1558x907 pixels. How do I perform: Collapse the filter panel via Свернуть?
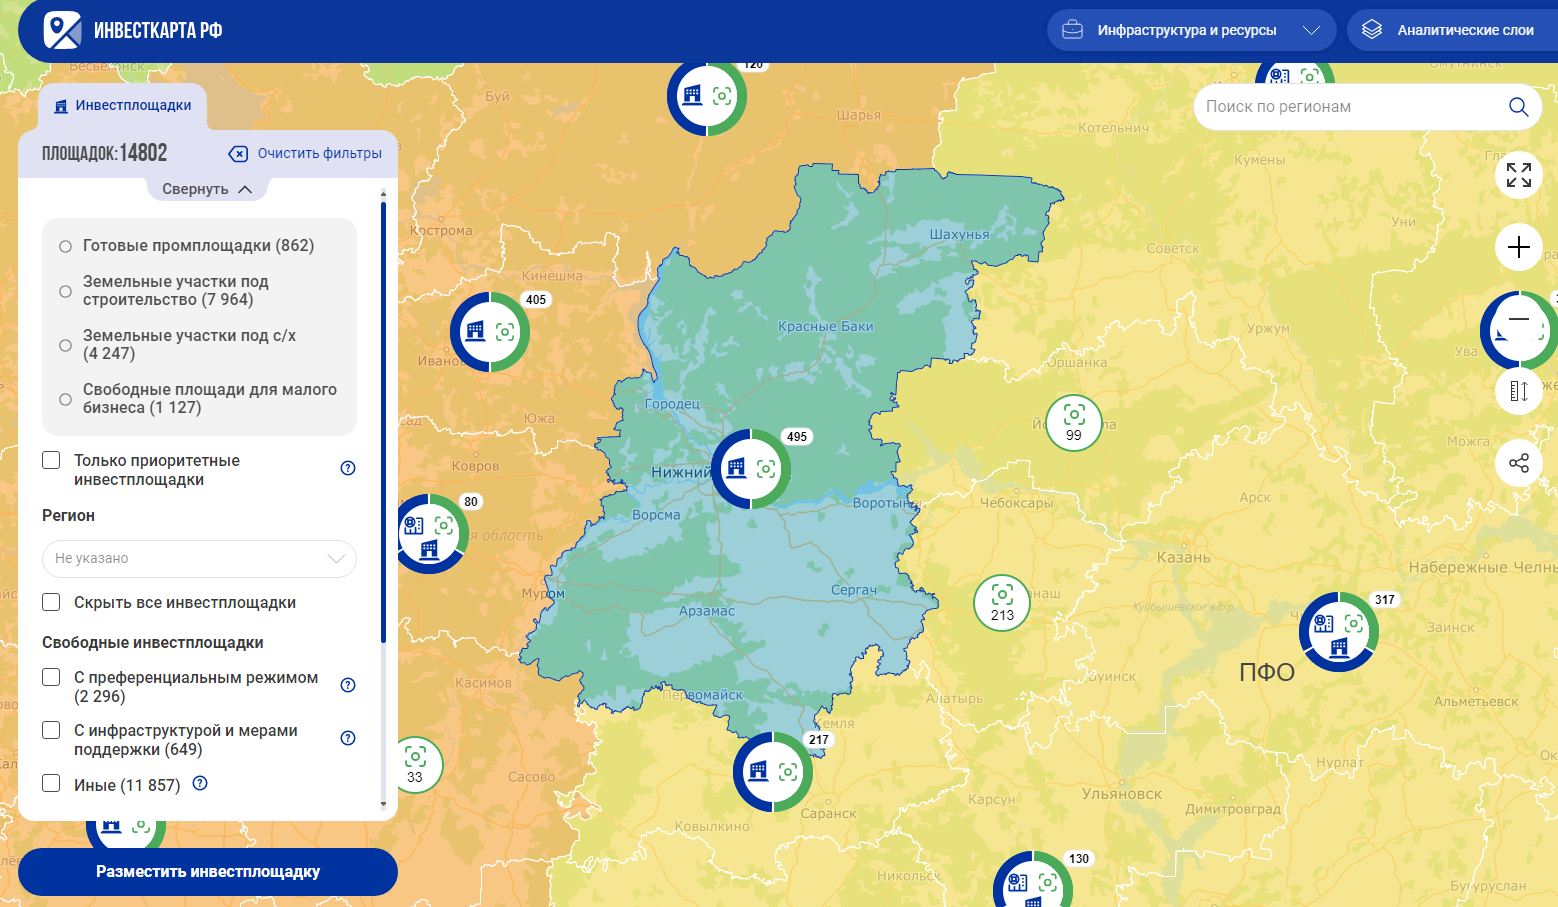coord(207,189)
